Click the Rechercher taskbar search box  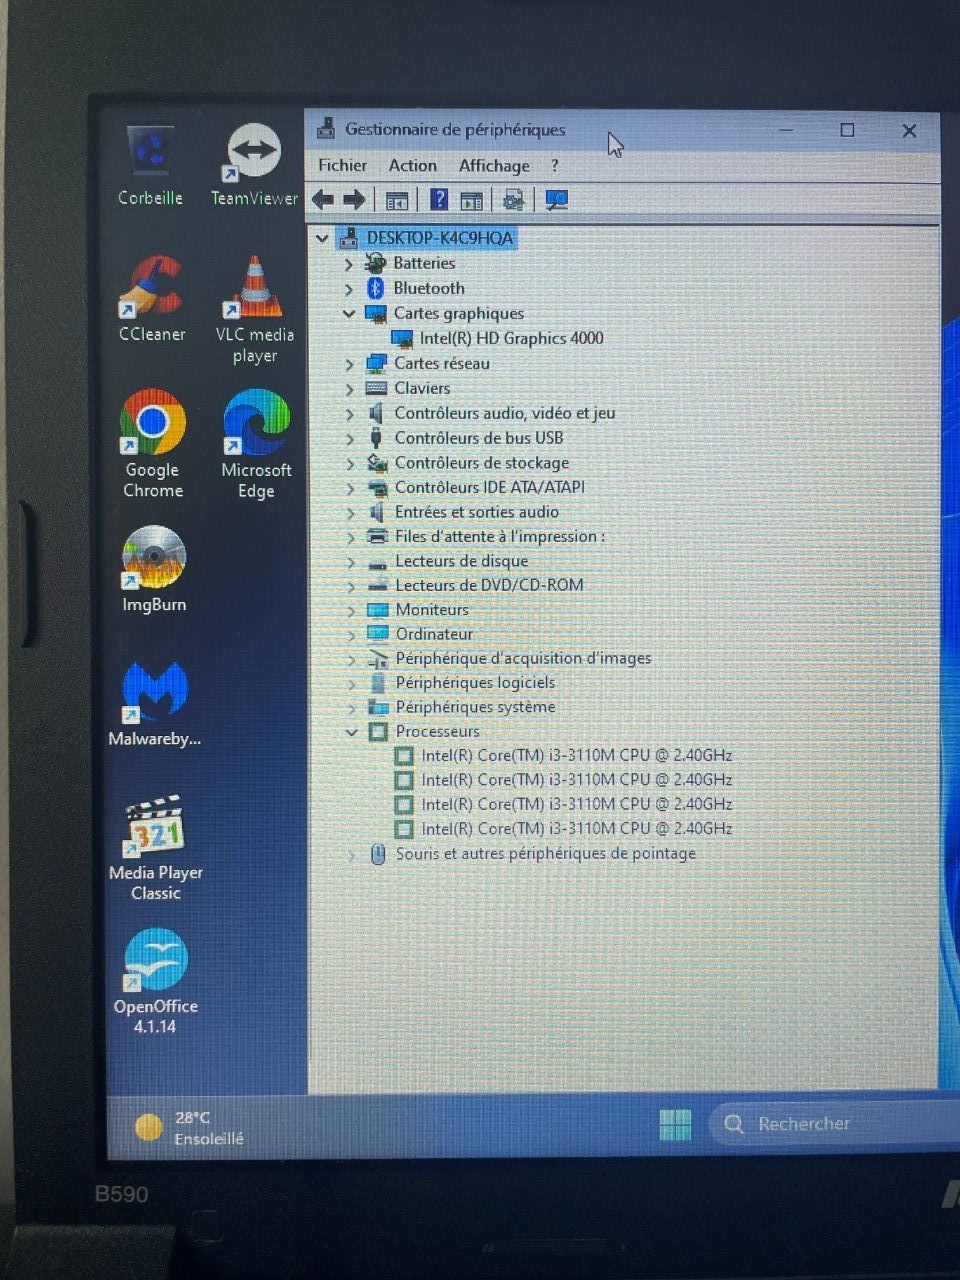833,1124
